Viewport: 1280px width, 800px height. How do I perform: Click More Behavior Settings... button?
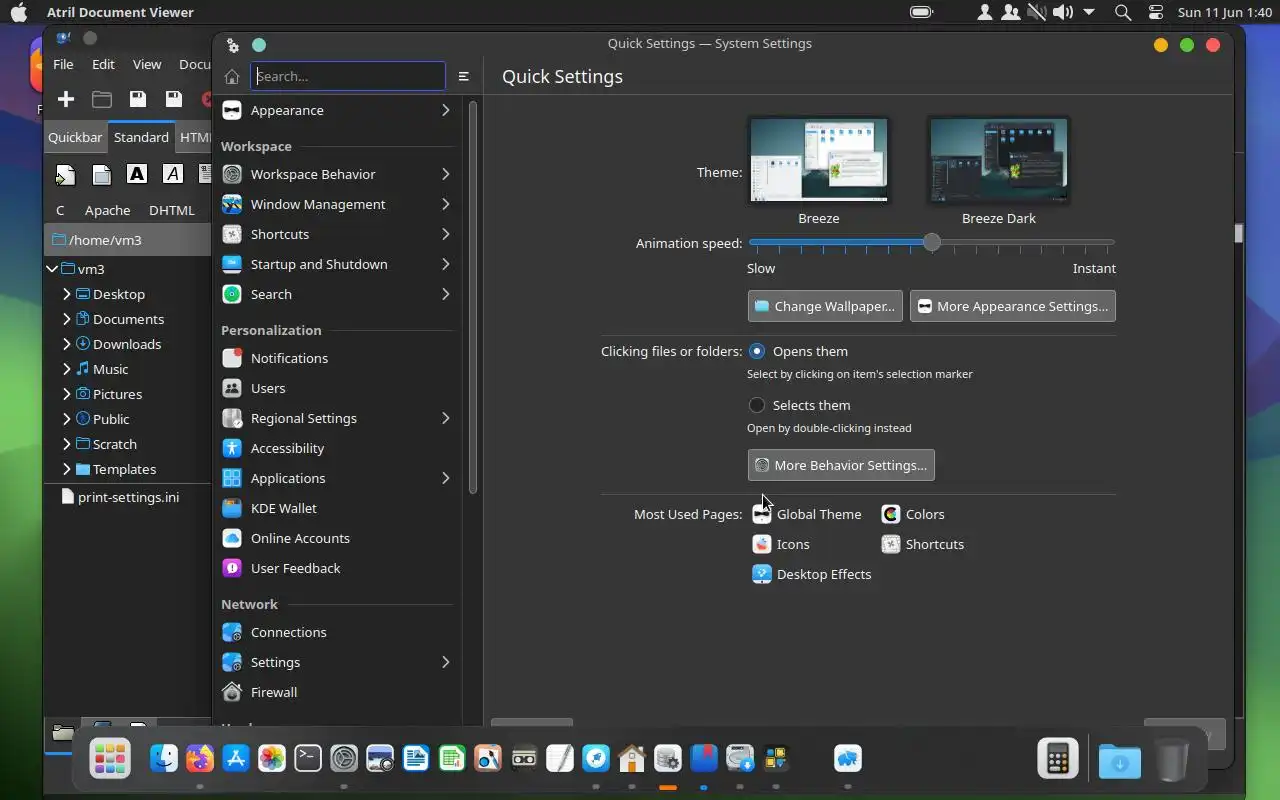(841, 465)
